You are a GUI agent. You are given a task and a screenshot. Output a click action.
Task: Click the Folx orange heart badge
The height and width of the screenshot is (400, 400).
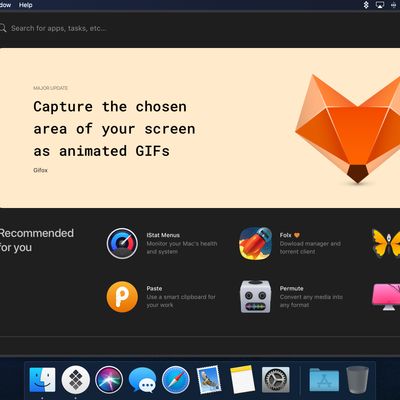[x=297, y=235]
